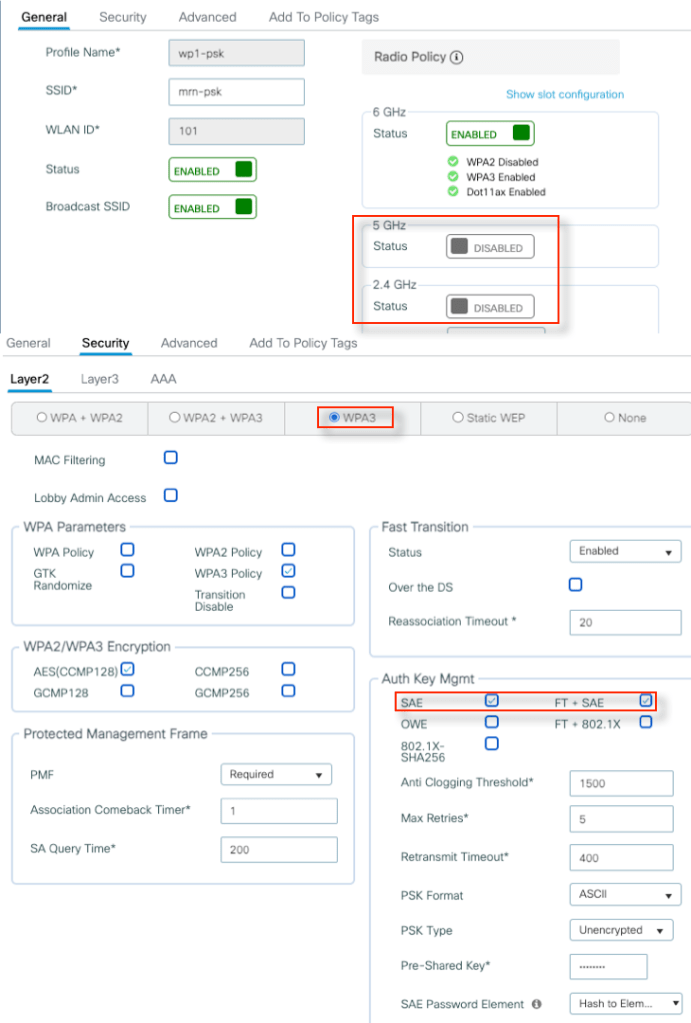
Task: Enable the OWE key management checkbox
Action: pos(491,722)
